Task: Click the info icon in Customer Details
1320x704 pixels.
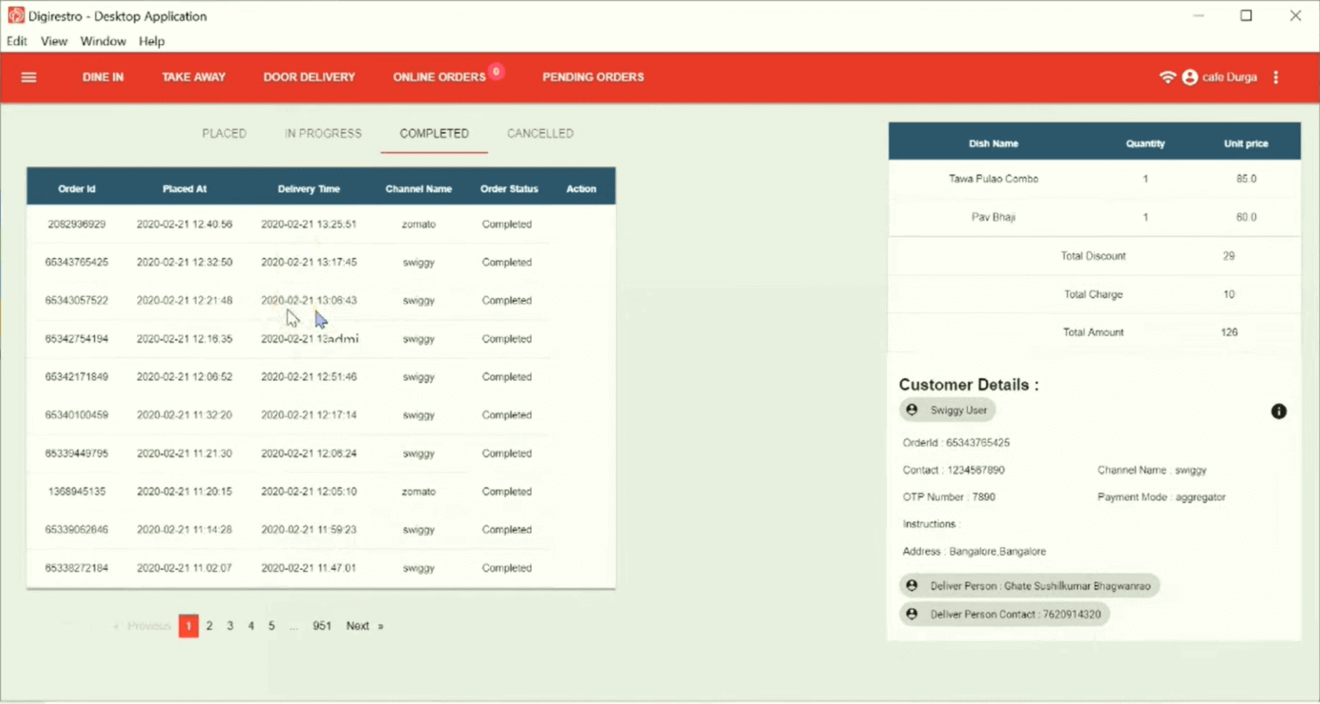Action: (x=1278, y=410)
